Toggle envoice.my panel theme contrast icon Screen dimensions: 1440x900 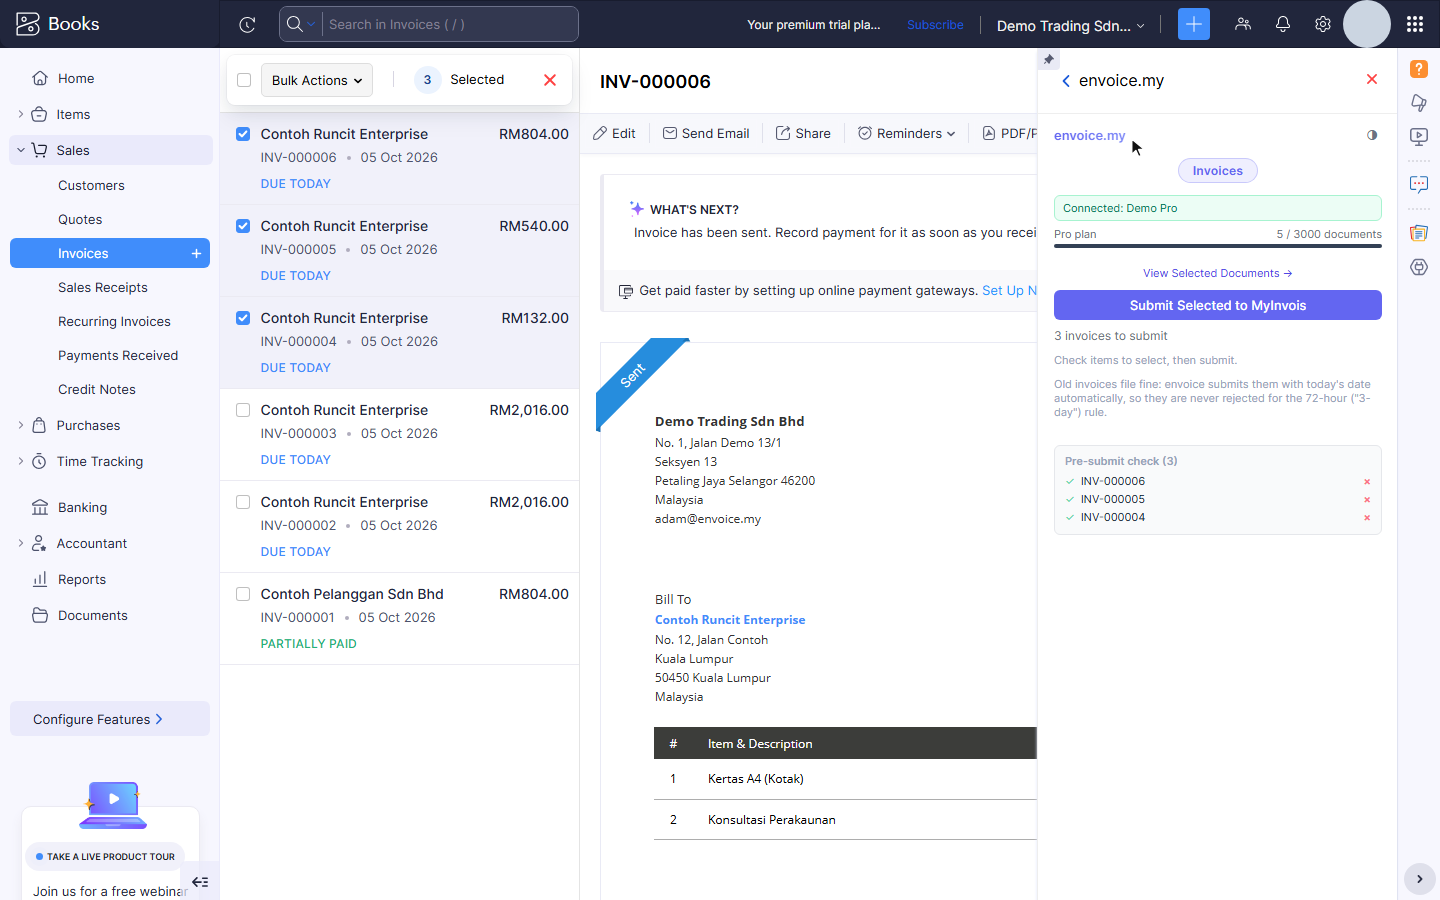tap(1372, 135)
